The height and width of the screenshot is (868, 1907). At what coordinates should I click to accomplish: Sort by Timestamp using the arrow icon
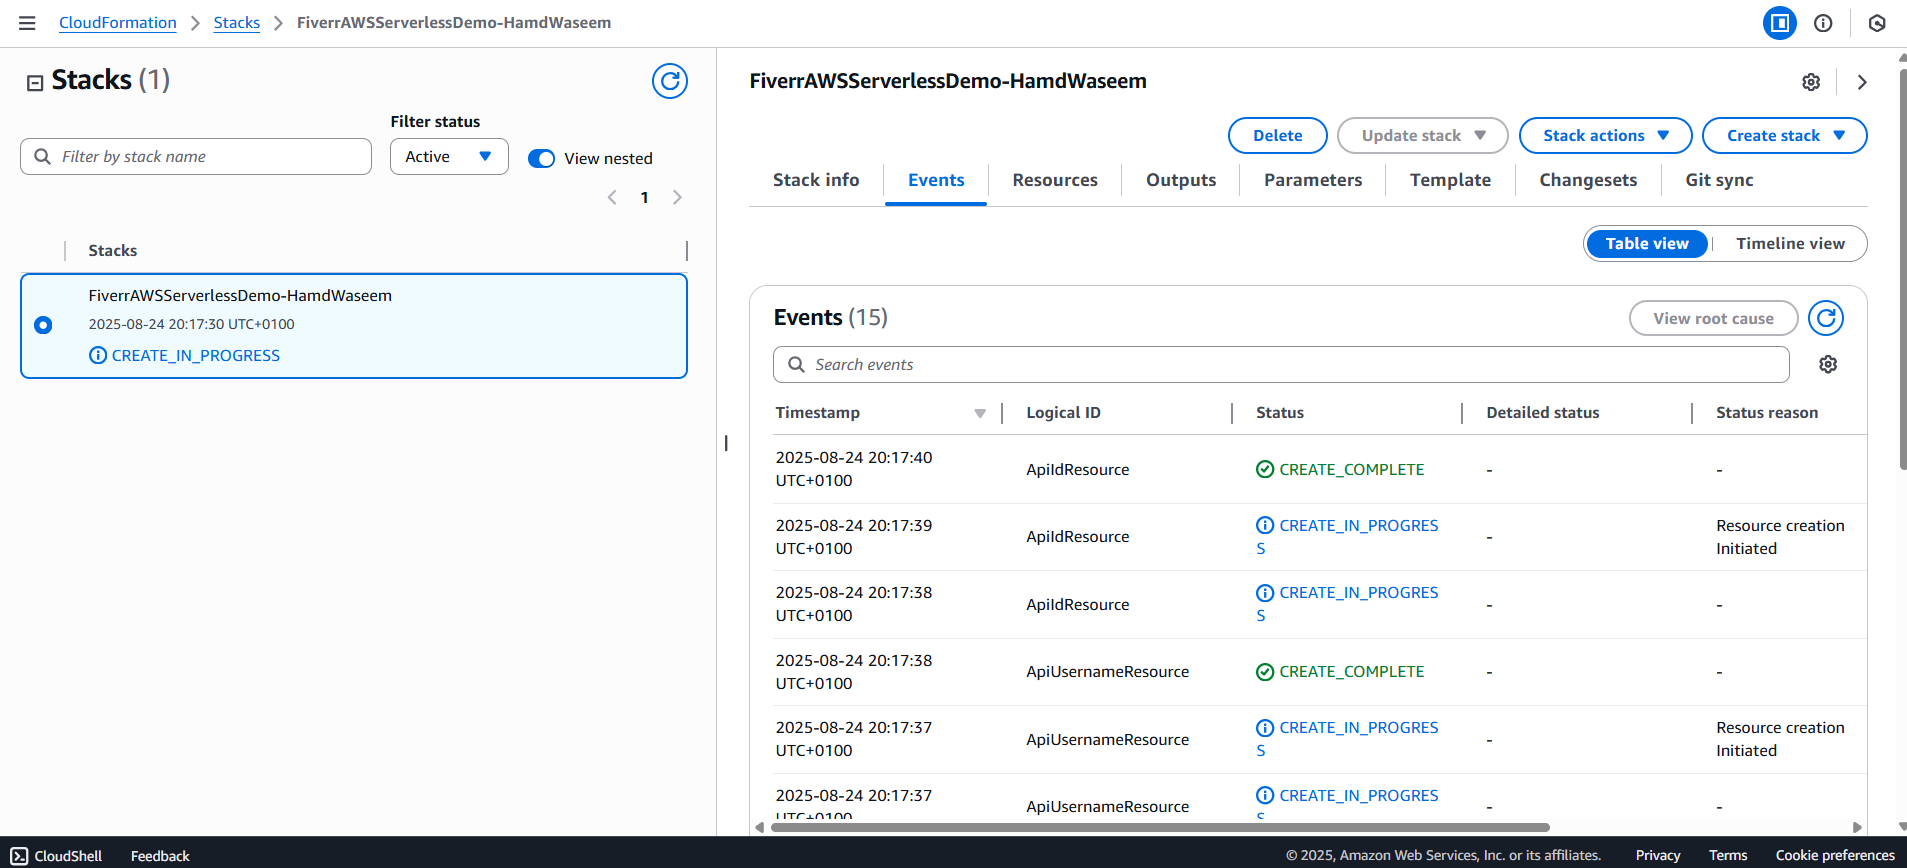coord(980,413)
